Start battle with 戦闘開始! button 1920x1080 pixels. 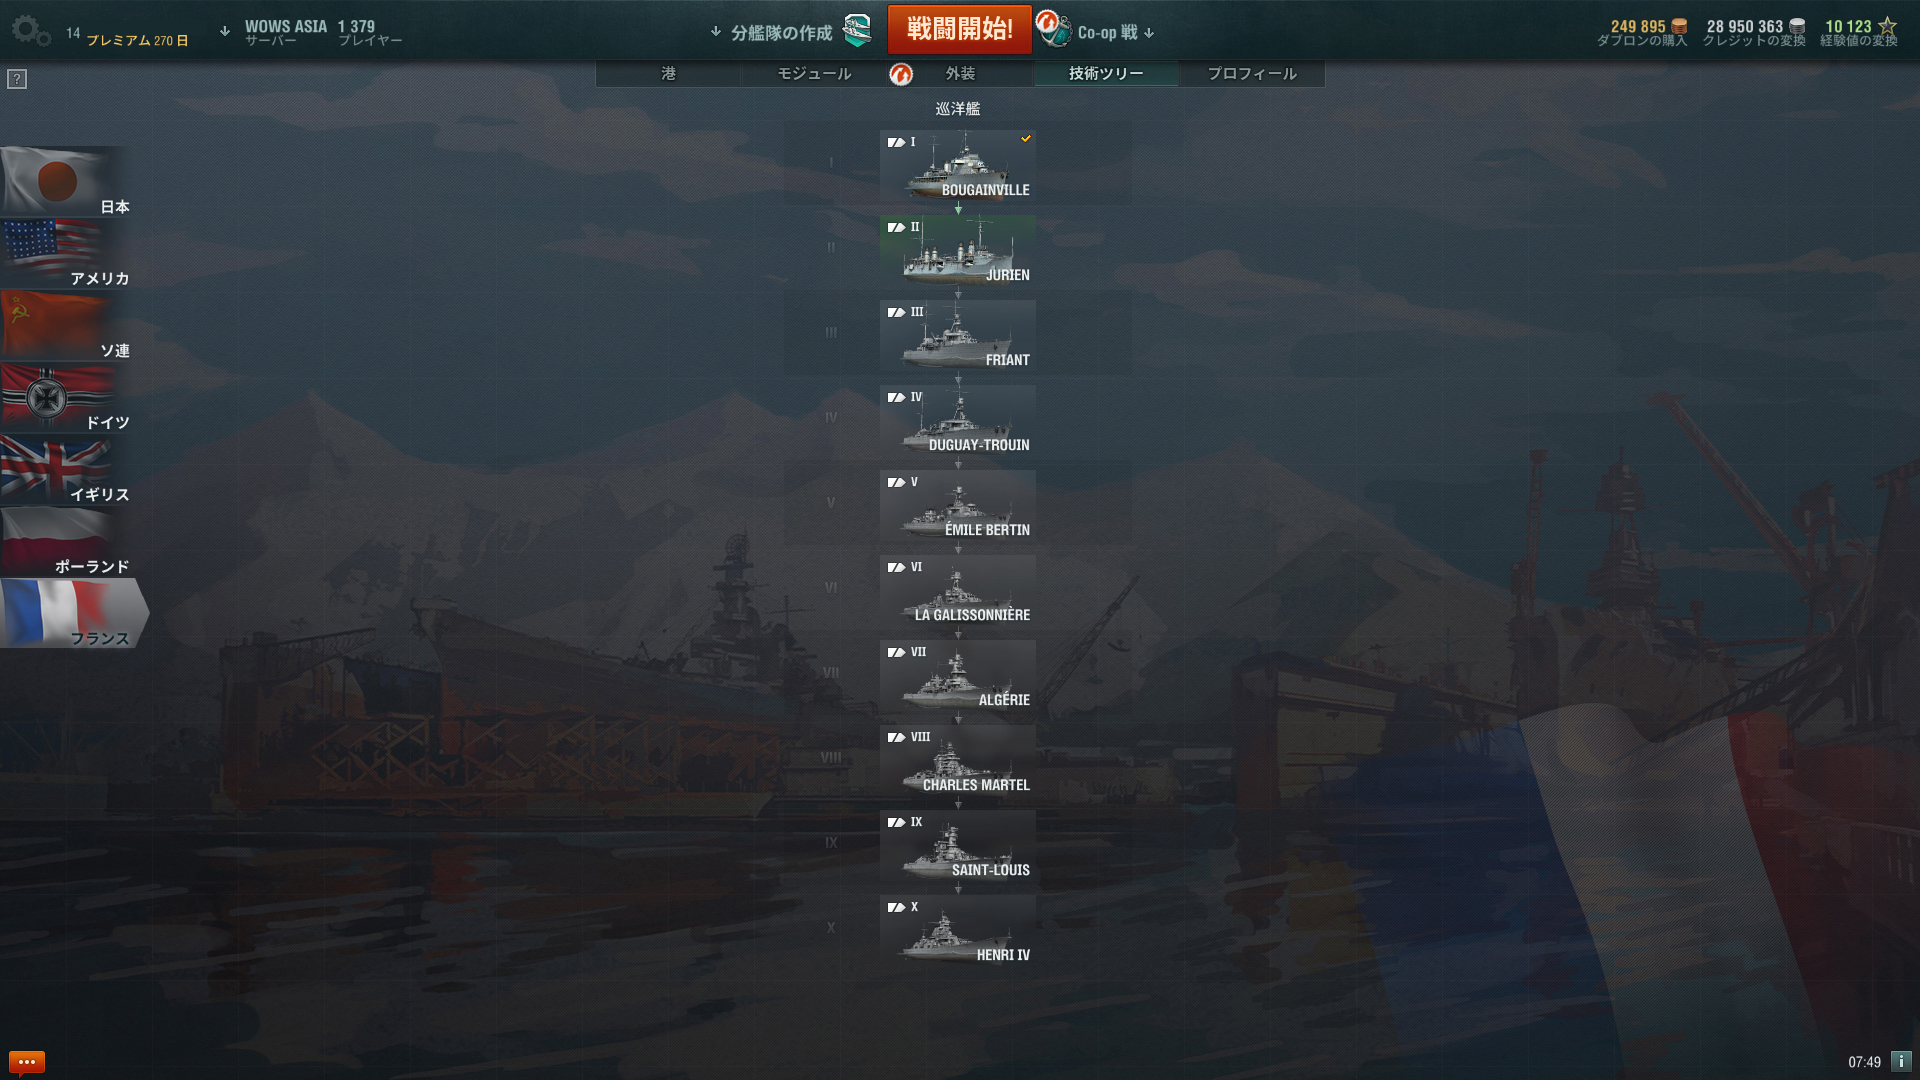pos(960,29)
